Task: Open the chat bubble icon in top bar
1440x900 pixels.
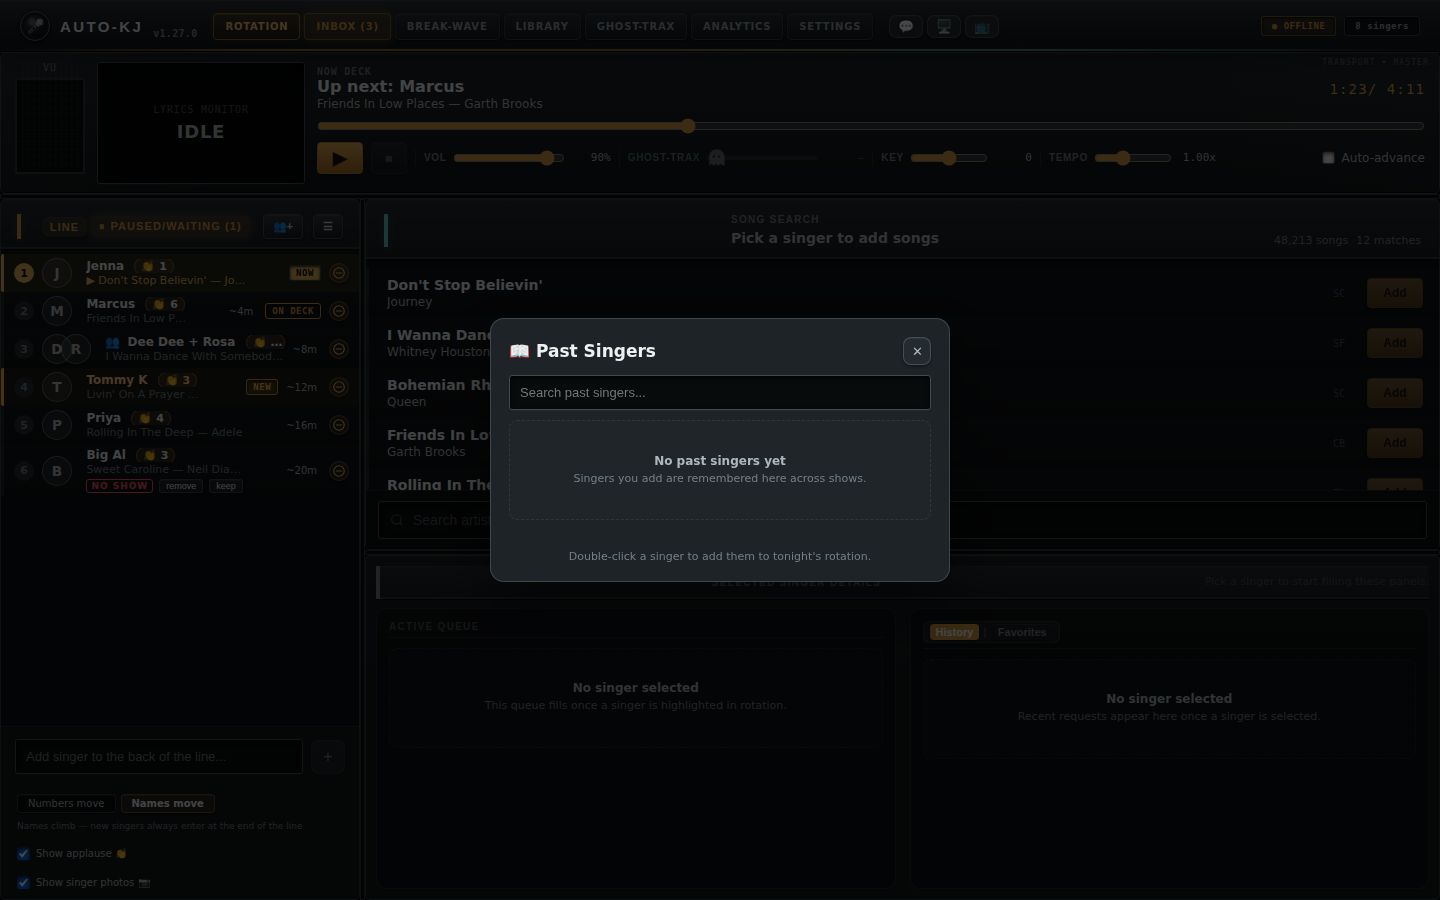Action: click(x=906, y=27)
